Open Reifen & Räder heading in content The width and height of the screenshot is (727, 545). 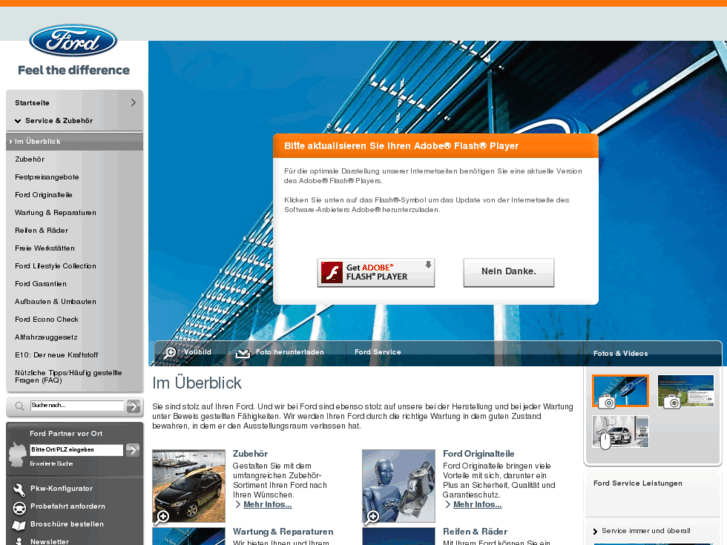point(475,532)
